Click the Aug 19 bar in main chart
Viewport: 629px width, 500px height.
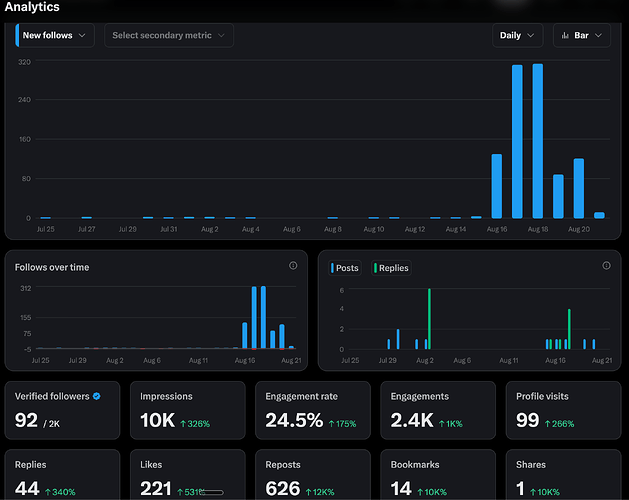(558, 196)
